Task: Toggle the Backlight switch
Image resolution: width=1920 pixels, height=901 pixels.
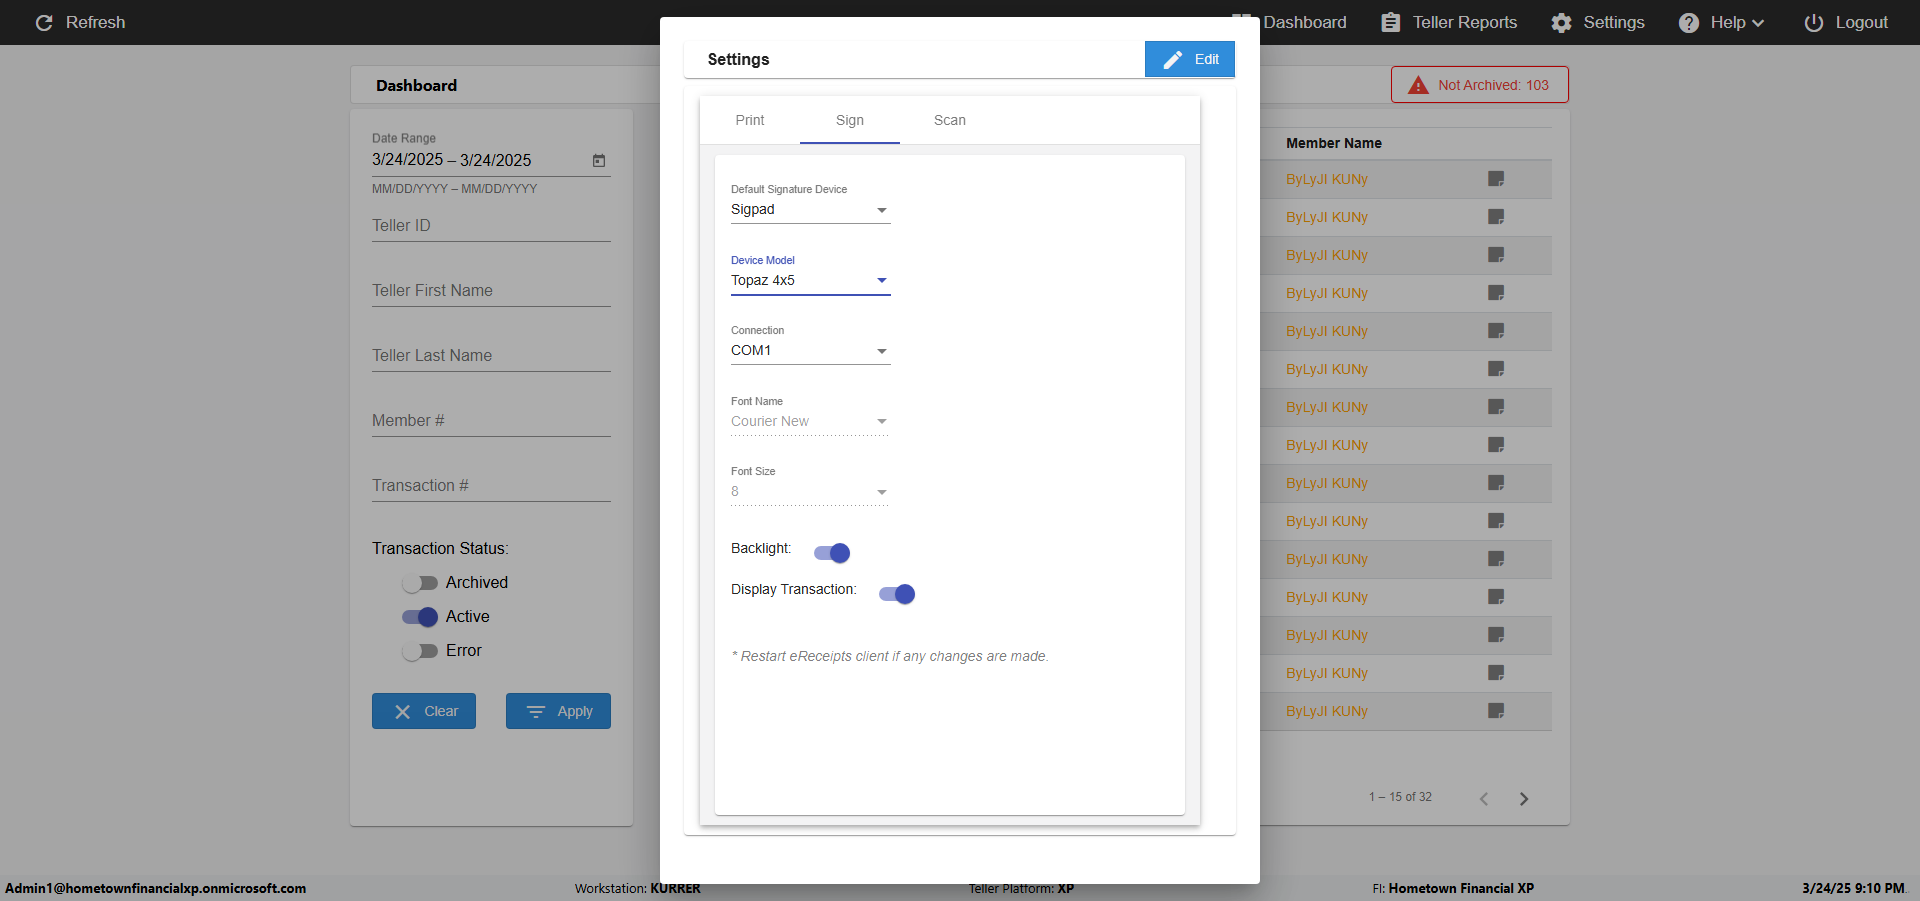Action: (x=832, y=553)
